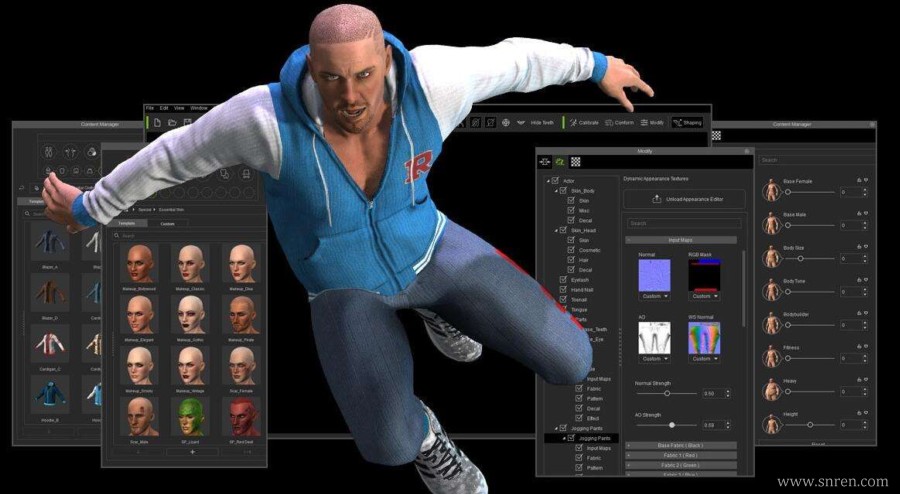Adjust the Normal Strength slider
The height and width of the screenshot is (494, 900).
click(x=667, y=394)
